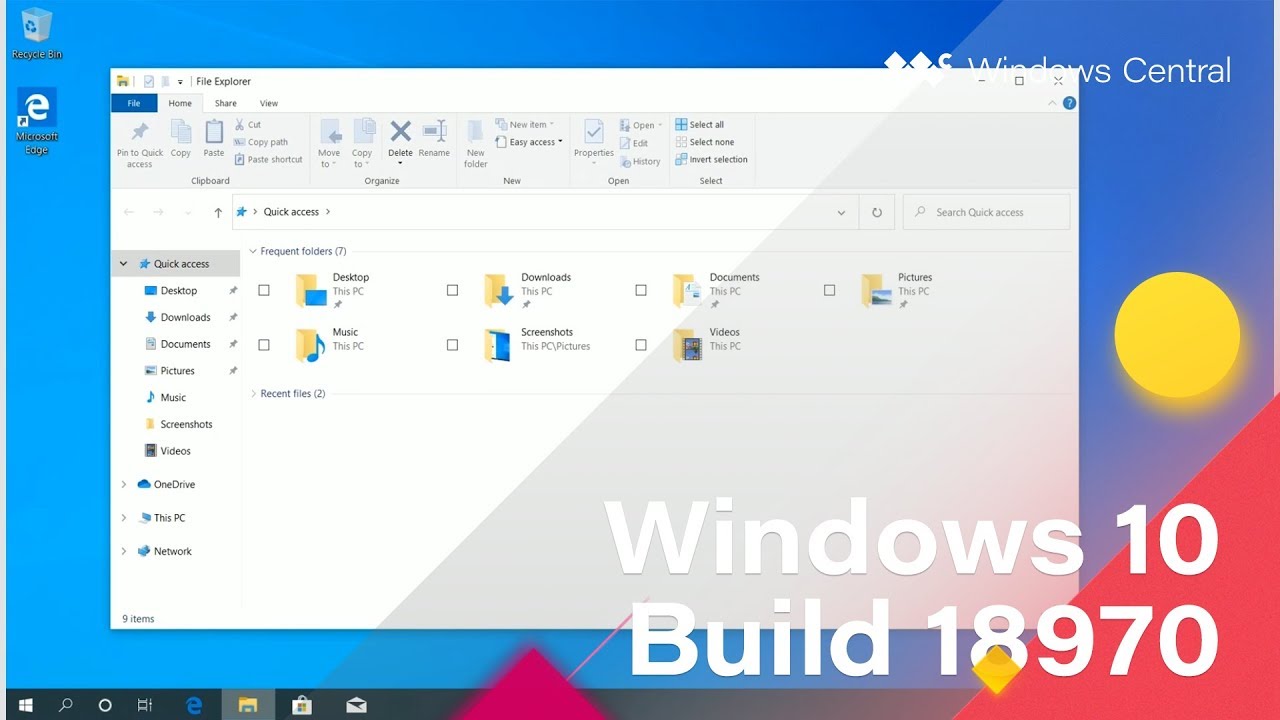Image resolution: width=1280 pixels, height=720 pixels.
Task: Click the Delete X icon
Action: pyautogui.click(x=400, y=131)
